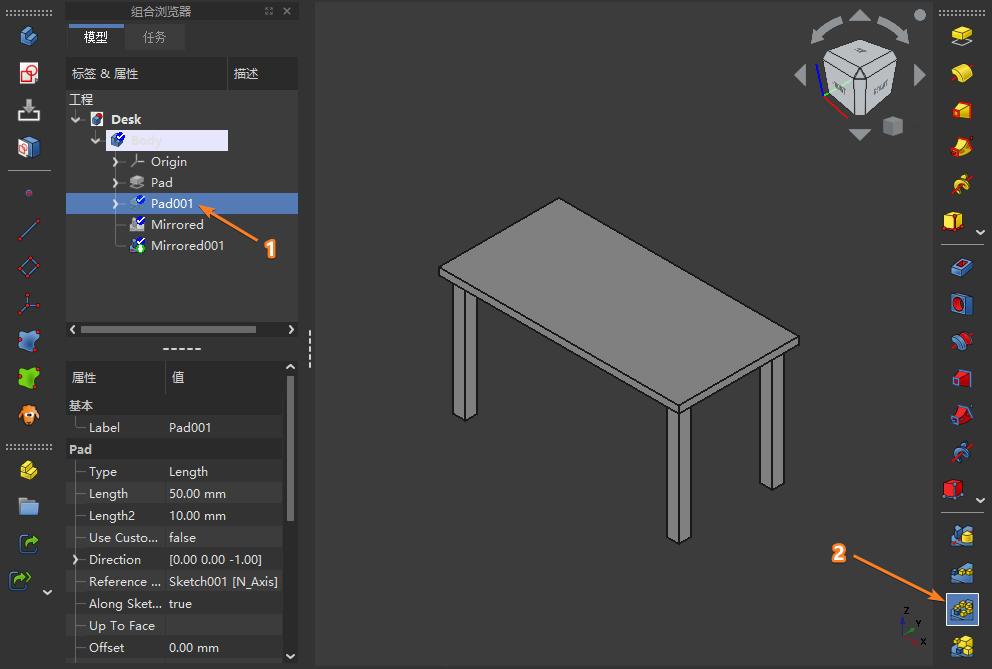Viewport: 992px width, 669px height.
Task: Click the Create body icon
Action: pyautogui.click(x=29, y=37)
